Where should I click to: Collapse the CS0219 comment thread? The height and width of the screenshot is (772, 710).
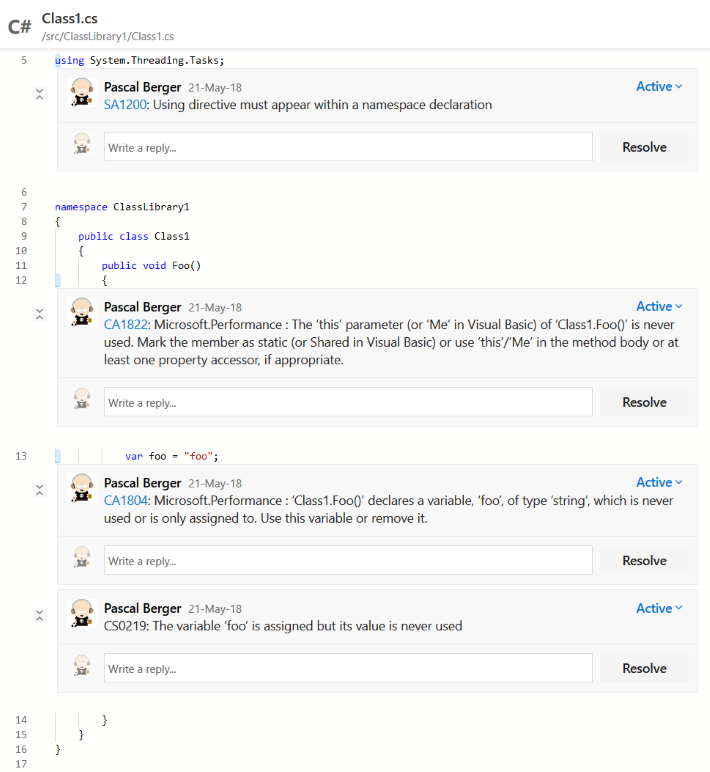(39, 615)
